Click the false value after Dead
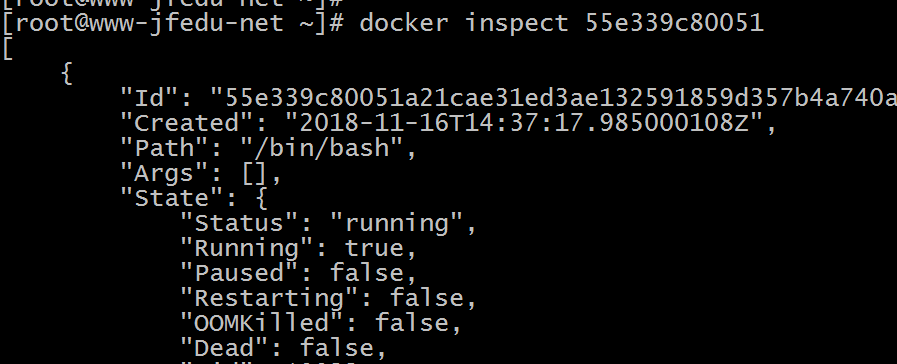Viewport: 897px width, 364px height. tap(337, 348)
